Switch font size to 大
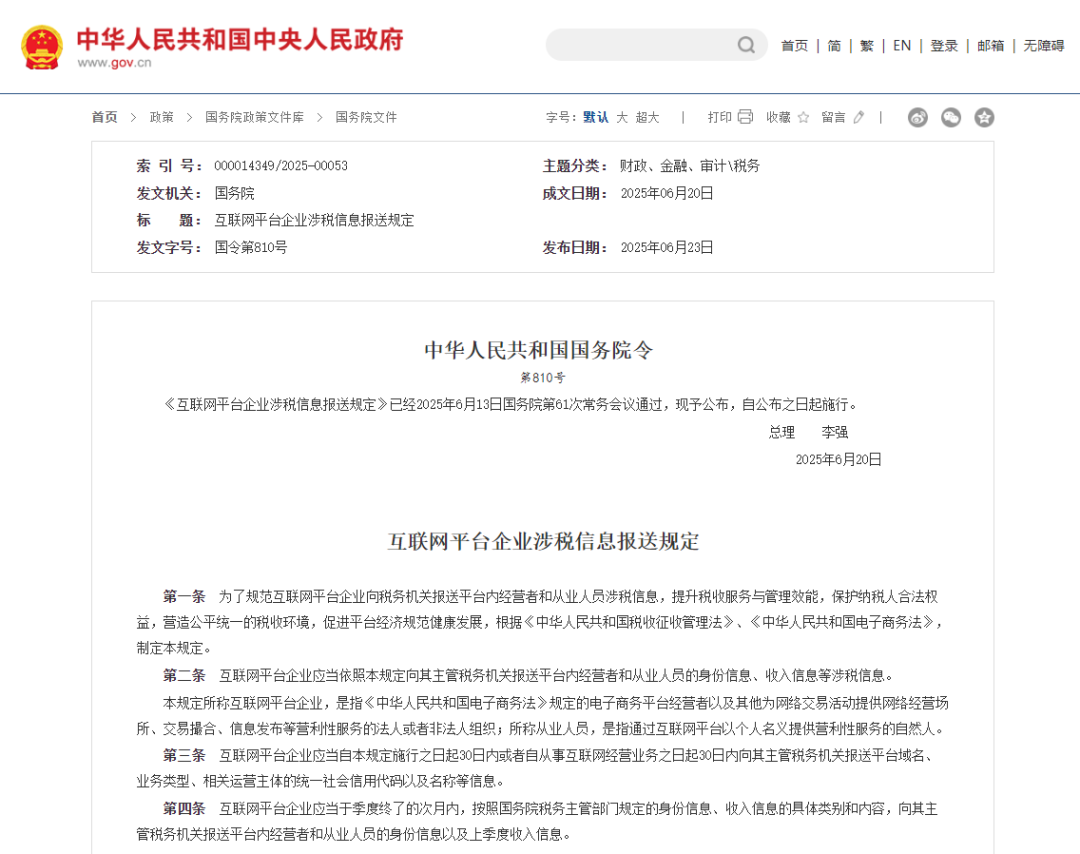 [621, 117]
